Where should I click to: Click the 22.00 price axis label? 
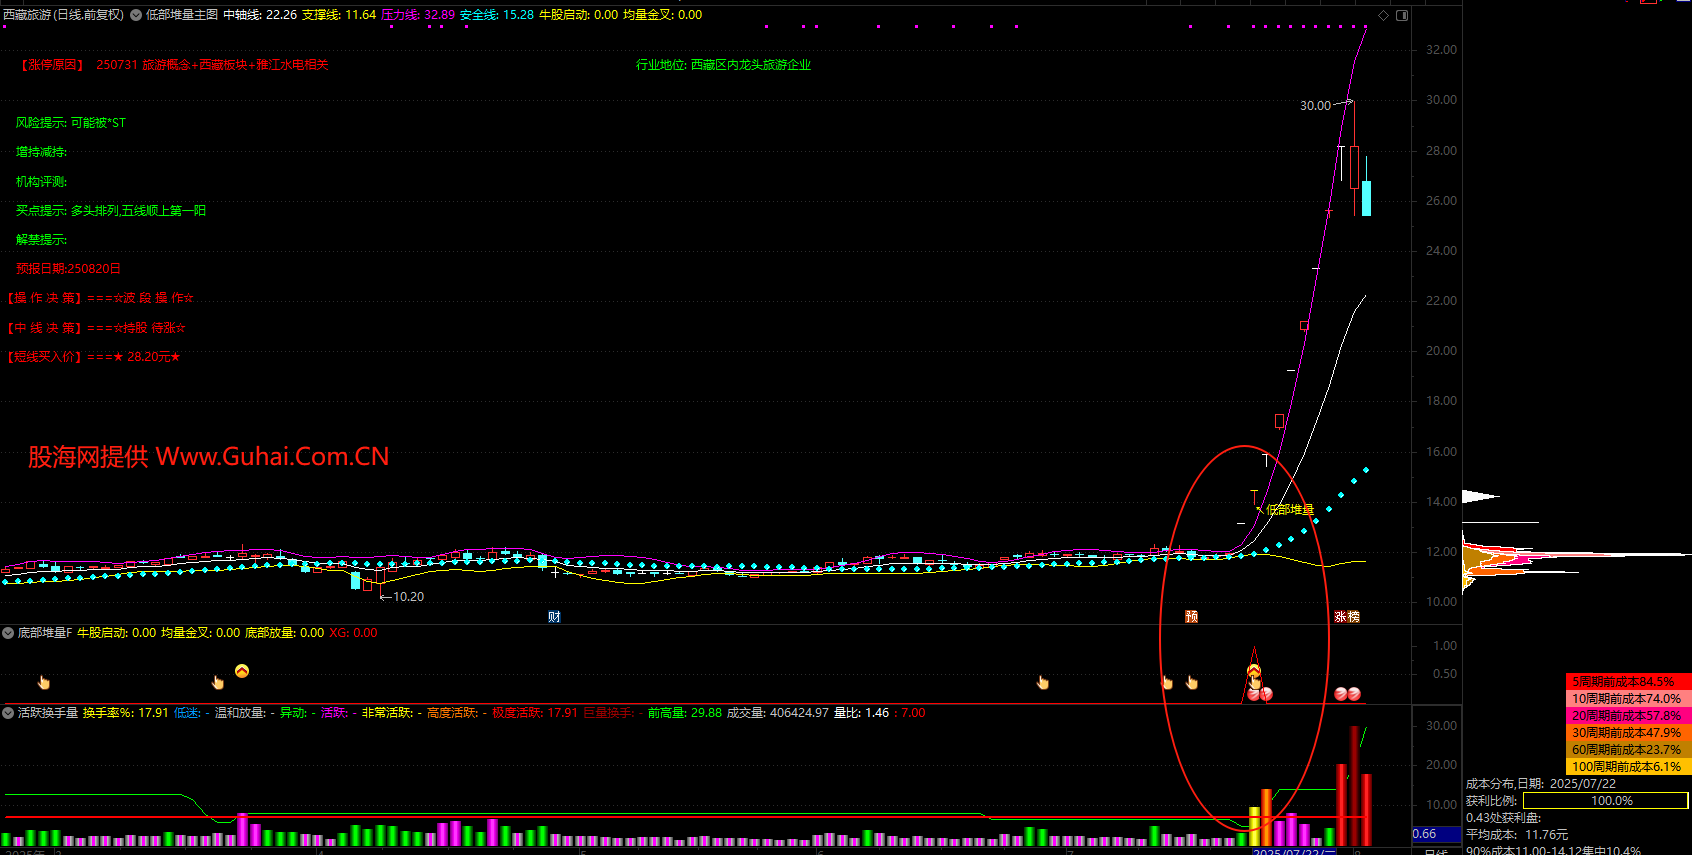point(1441,301)
